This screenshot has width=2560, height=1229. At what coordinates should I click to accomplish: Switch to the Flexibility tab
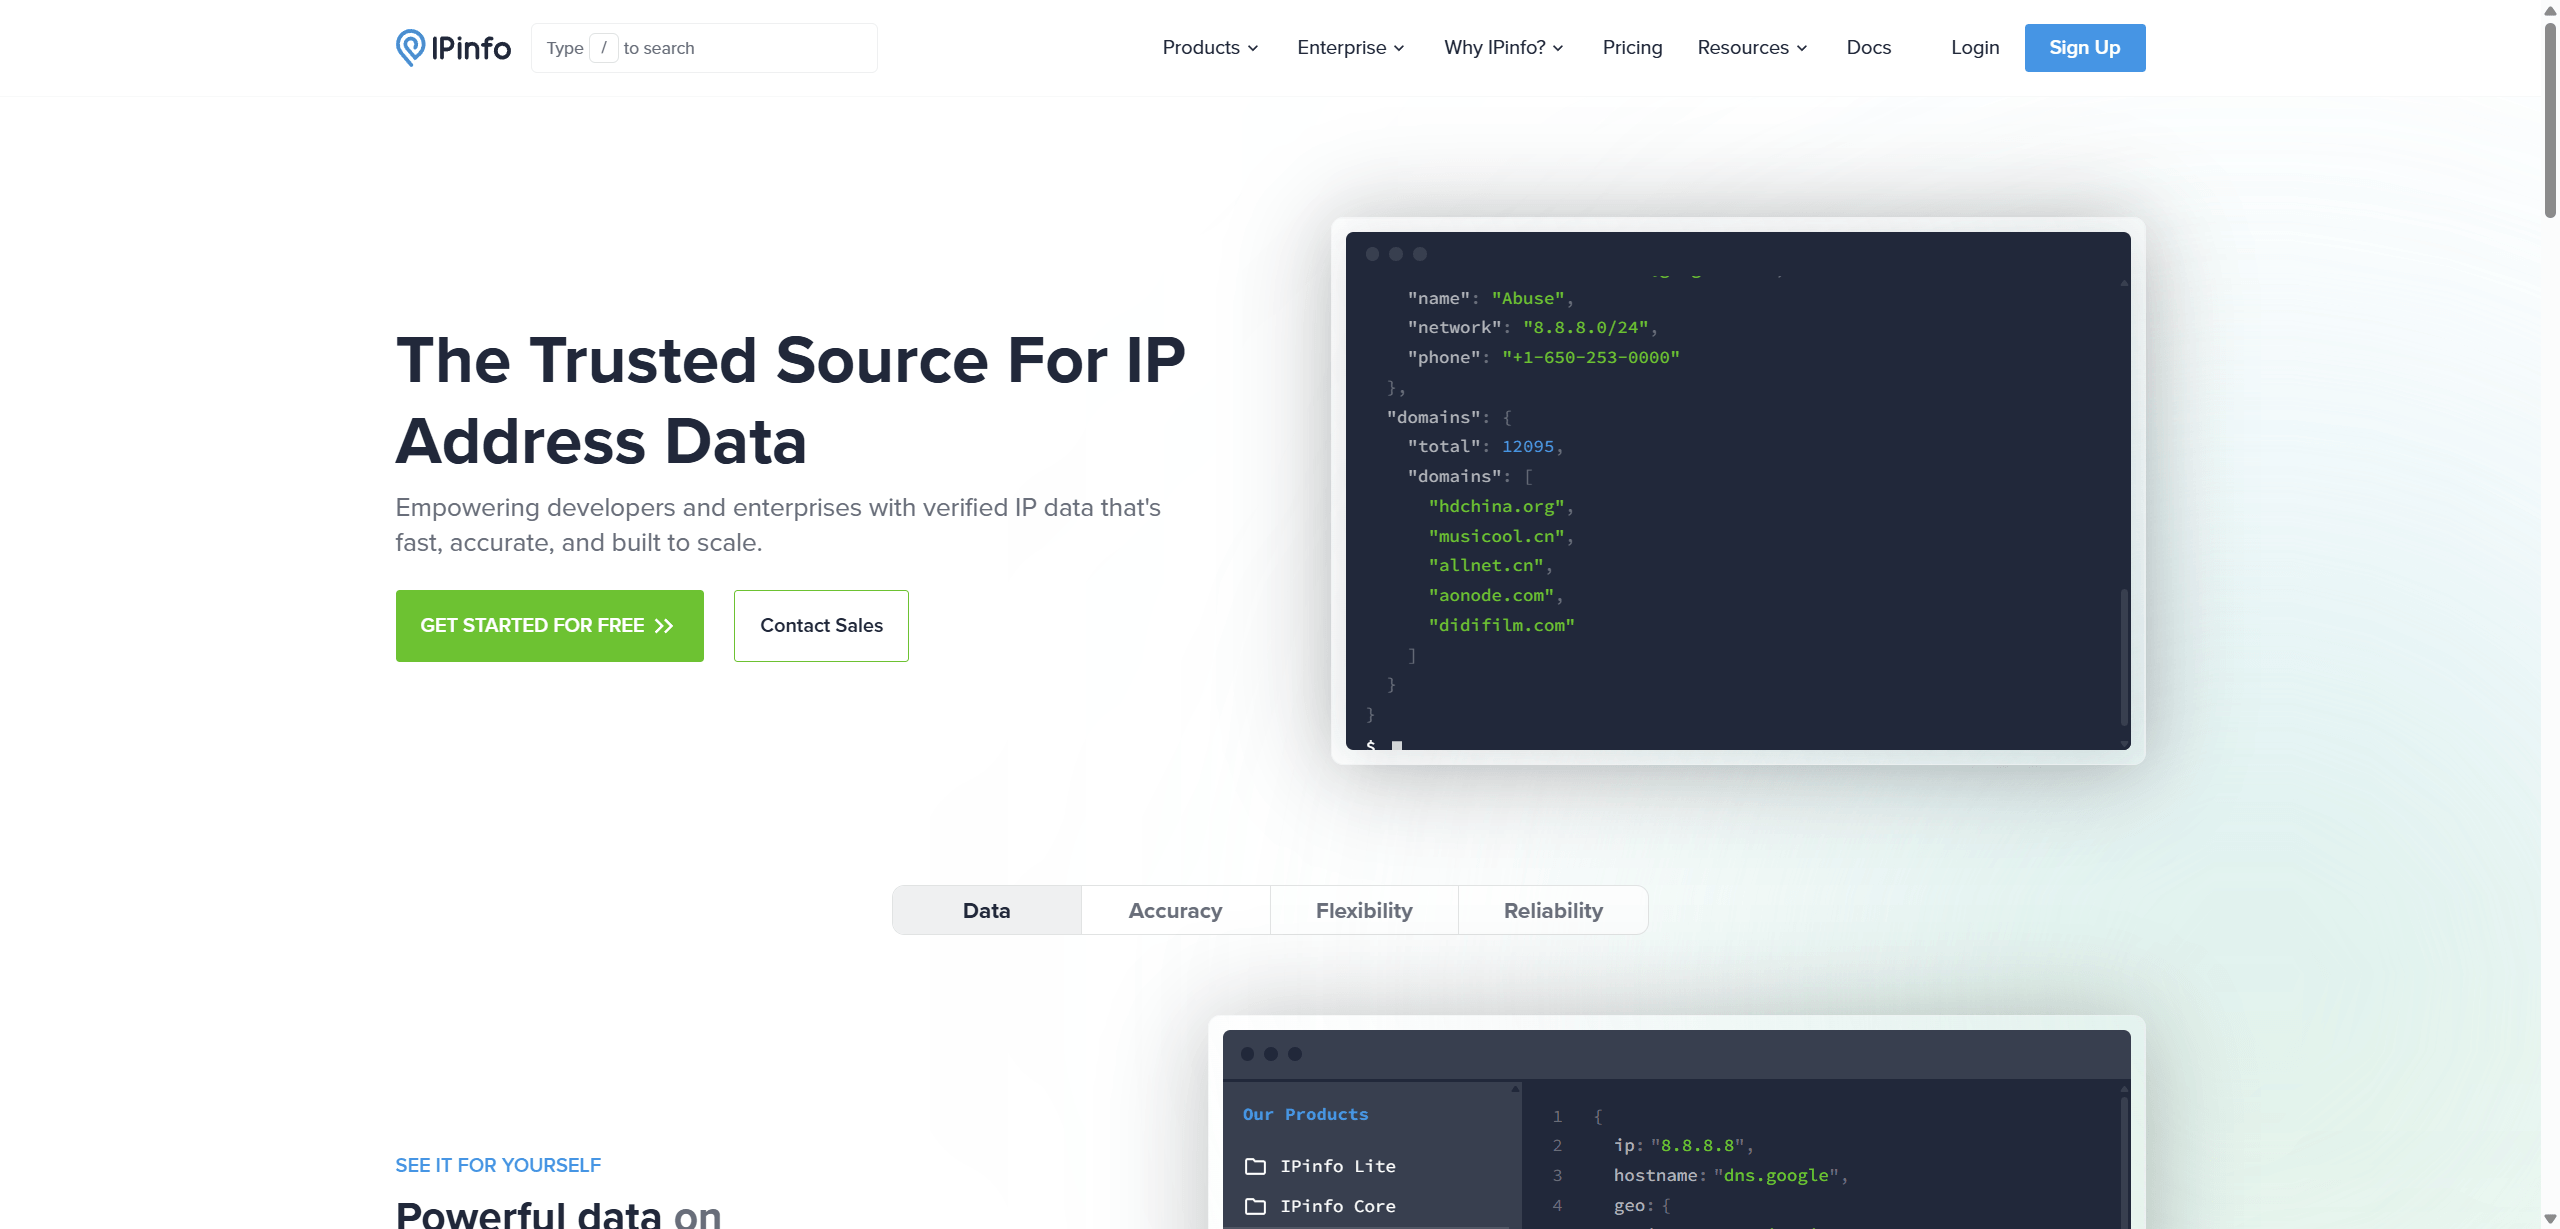click(1364, 910)
